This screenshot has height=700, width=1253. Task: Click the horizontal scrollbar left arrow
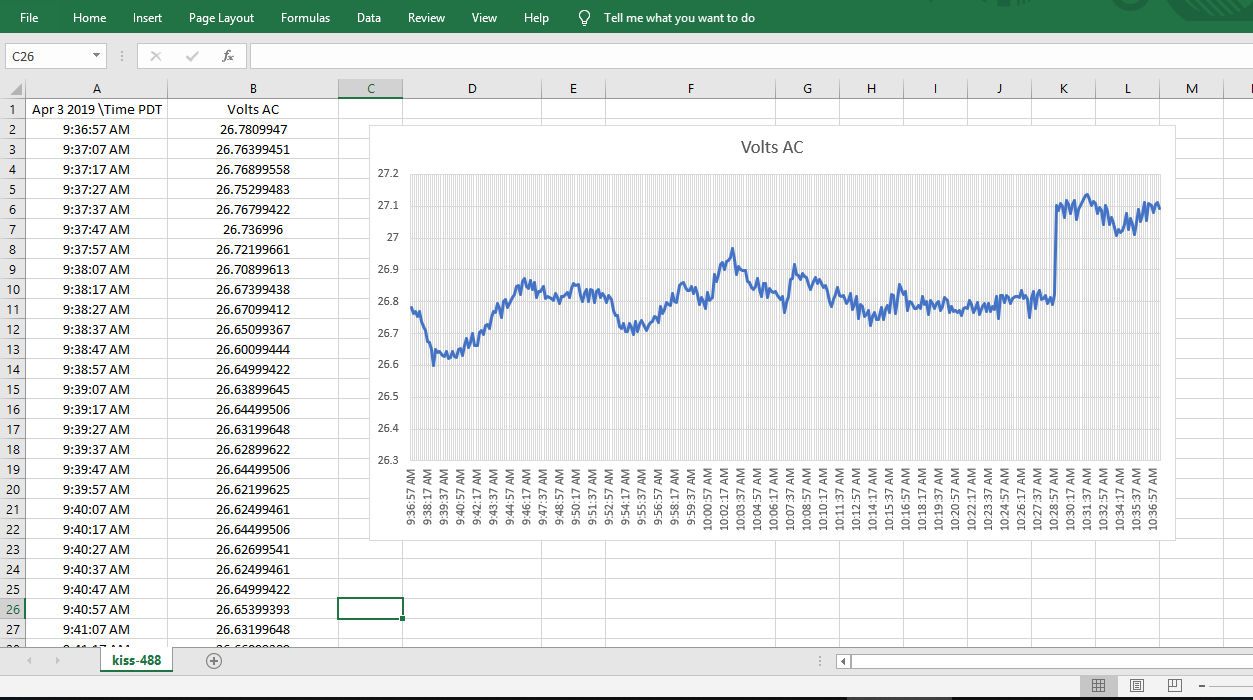click(844, 661)
